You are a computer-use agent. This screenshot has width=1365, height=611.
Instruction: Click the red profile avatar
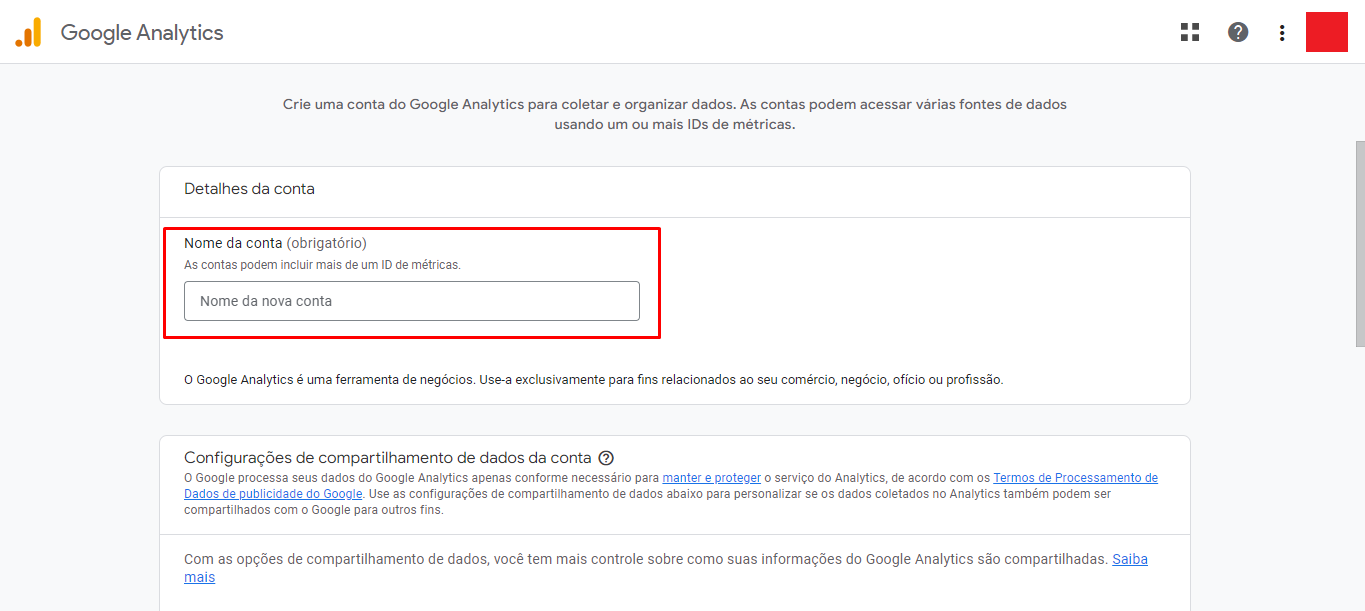1327,32
